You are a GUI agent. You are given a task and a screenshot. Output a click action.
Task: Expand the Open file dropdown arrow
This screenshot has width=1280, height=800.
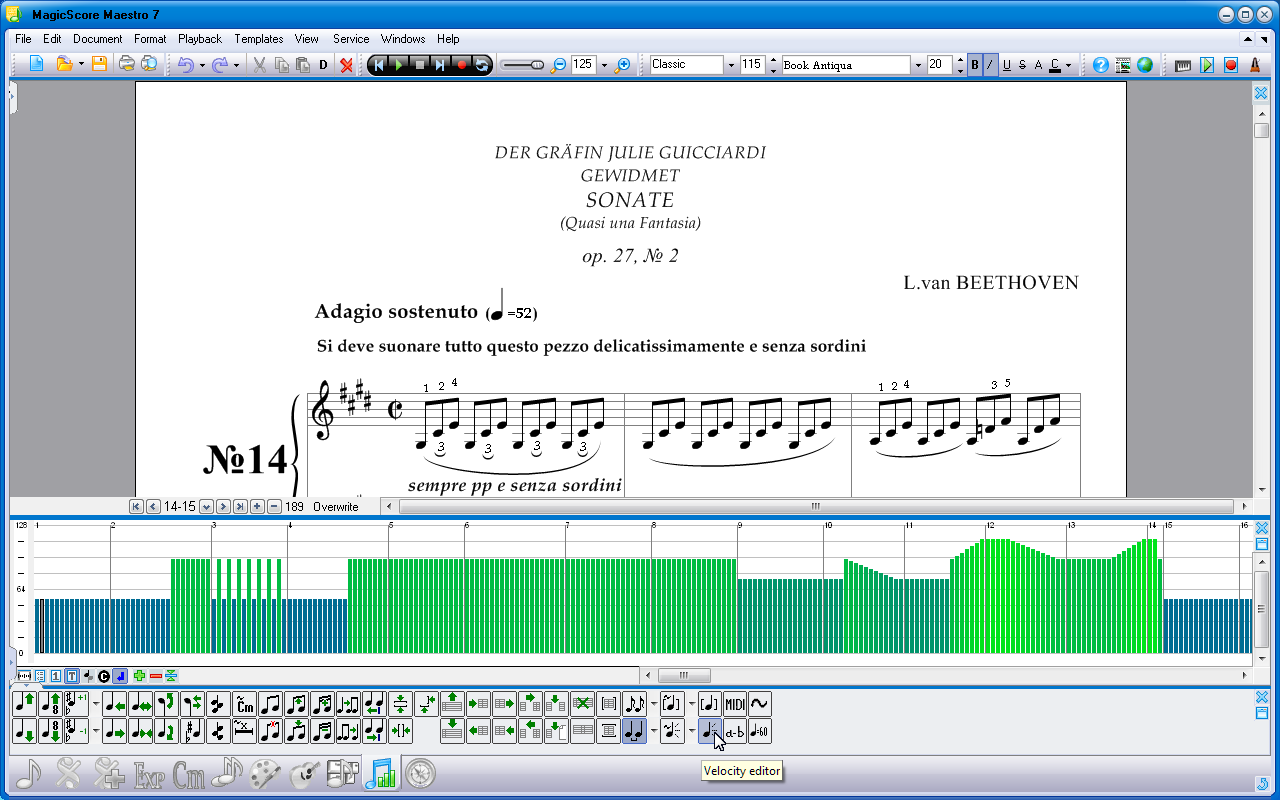pyautogui.click(x=80, y=65)
